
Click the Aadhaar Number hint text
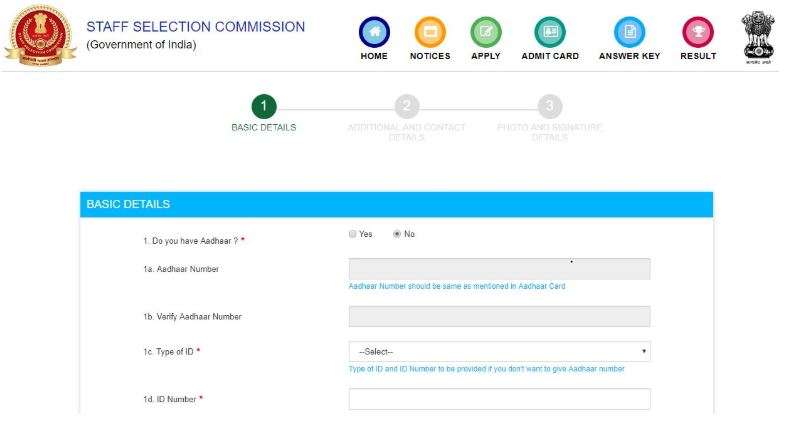[457, 286]
